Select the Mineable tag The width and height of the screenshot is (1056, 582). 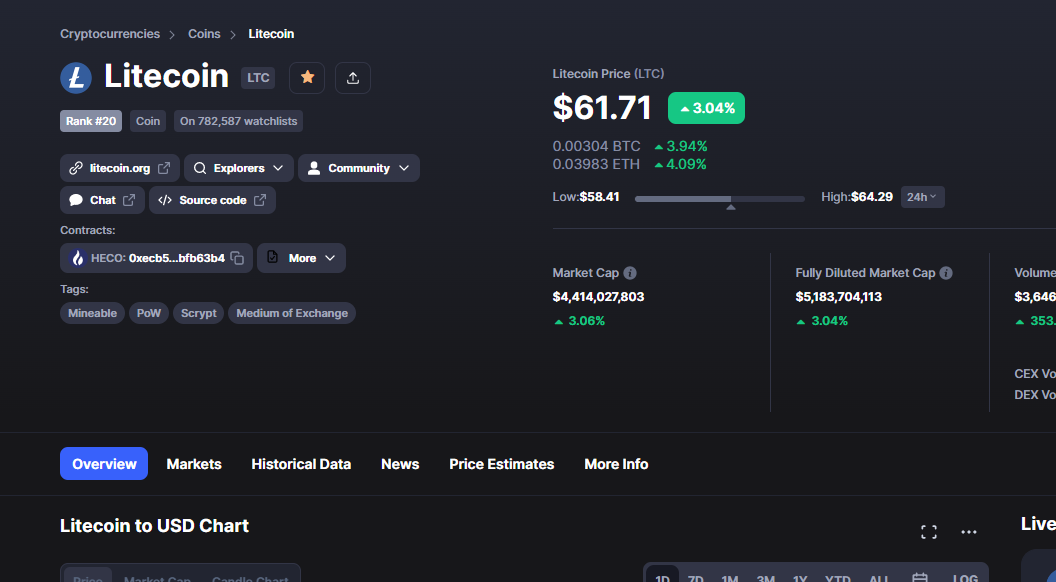pyautogui.click(x=92, y=313)
